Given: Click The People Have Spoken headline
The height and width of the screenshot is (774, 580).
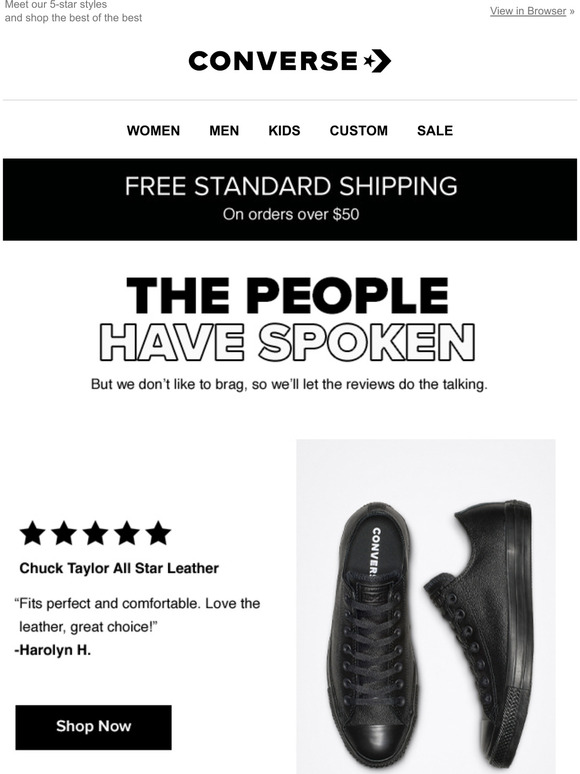Looking at the screenshot, I should [288, 318].
